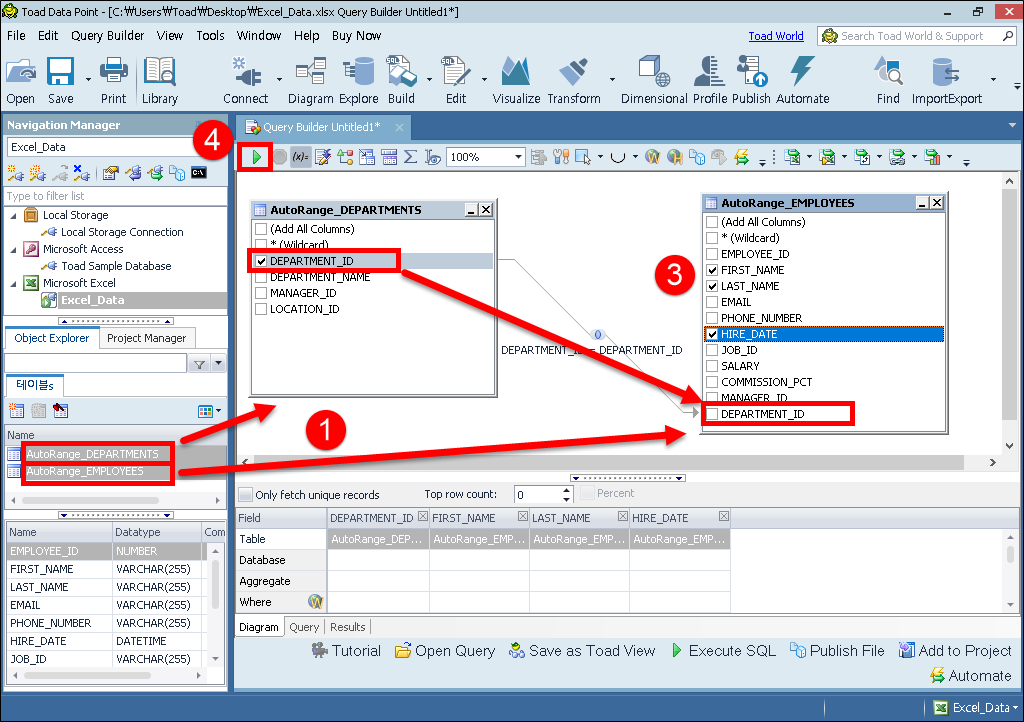Open the dropdown arrow beside filter funnel
The image size is (1024, 722).
219,364
